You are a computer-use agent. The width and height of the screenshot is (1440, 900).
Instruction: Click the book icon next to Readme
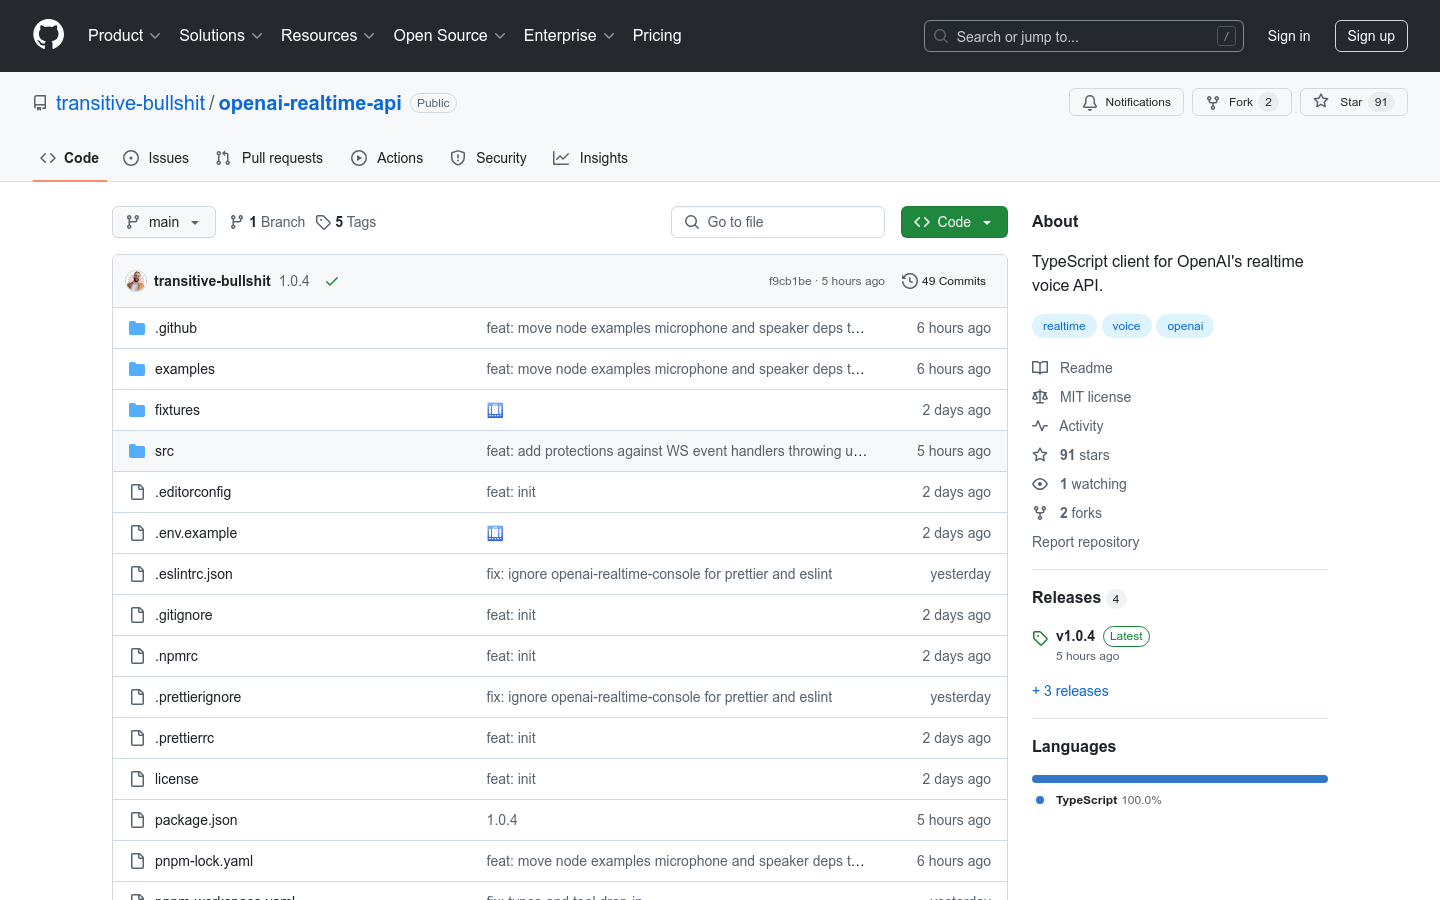click(x=1040, y=368)
